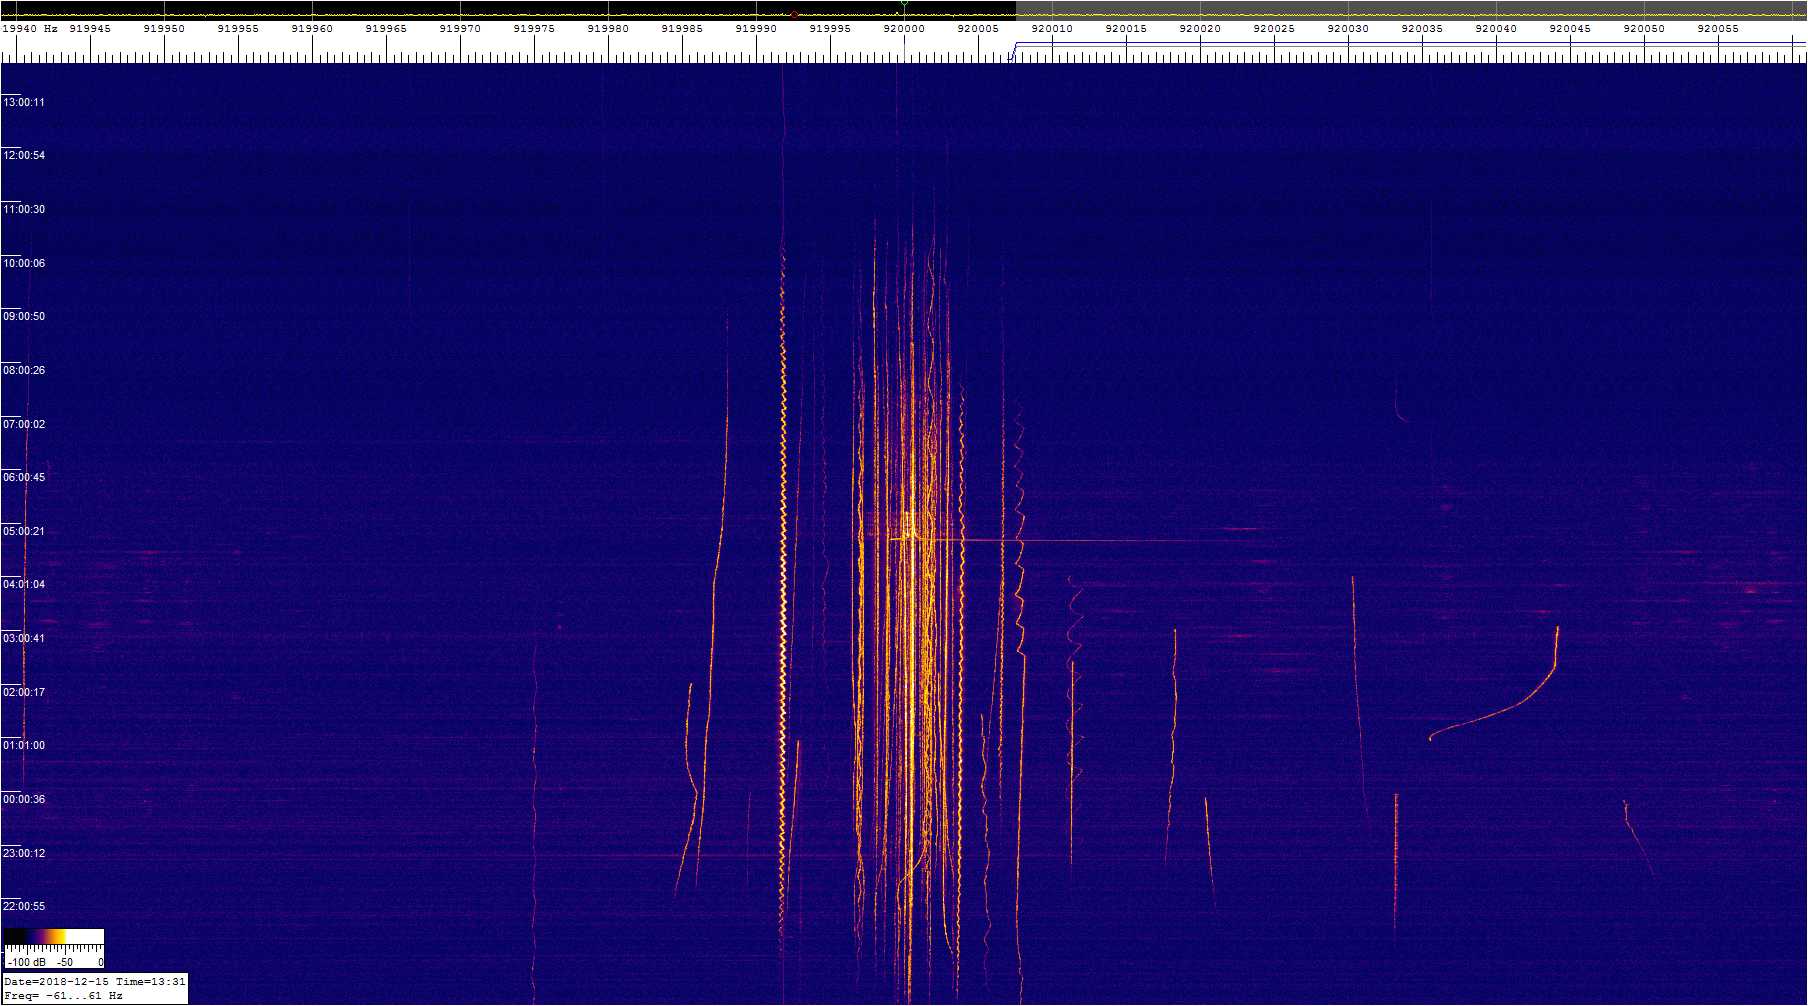1808x1006 pixels.
Task: Click the 919980 frequency label
Action: 608,29
